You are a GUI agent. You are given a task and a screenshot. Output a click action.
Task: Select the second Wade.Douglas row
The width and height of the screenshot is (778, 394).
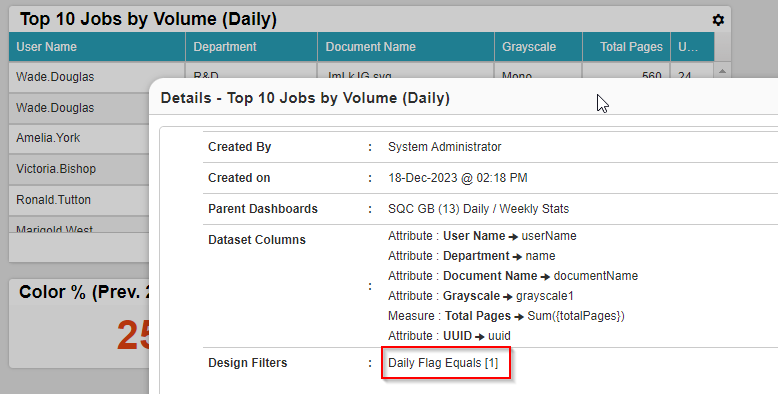(x=79, y=108)
